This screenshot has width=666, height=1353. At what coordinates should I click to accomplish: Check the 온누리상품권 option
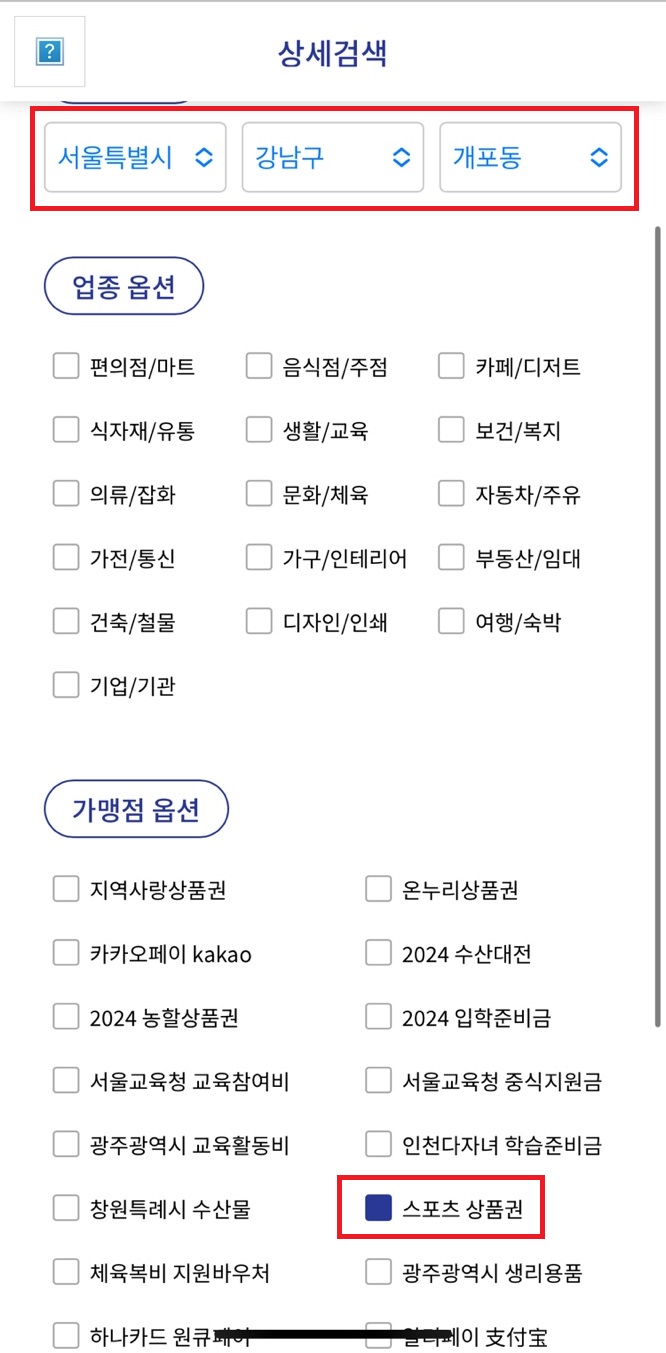point(377,888)
